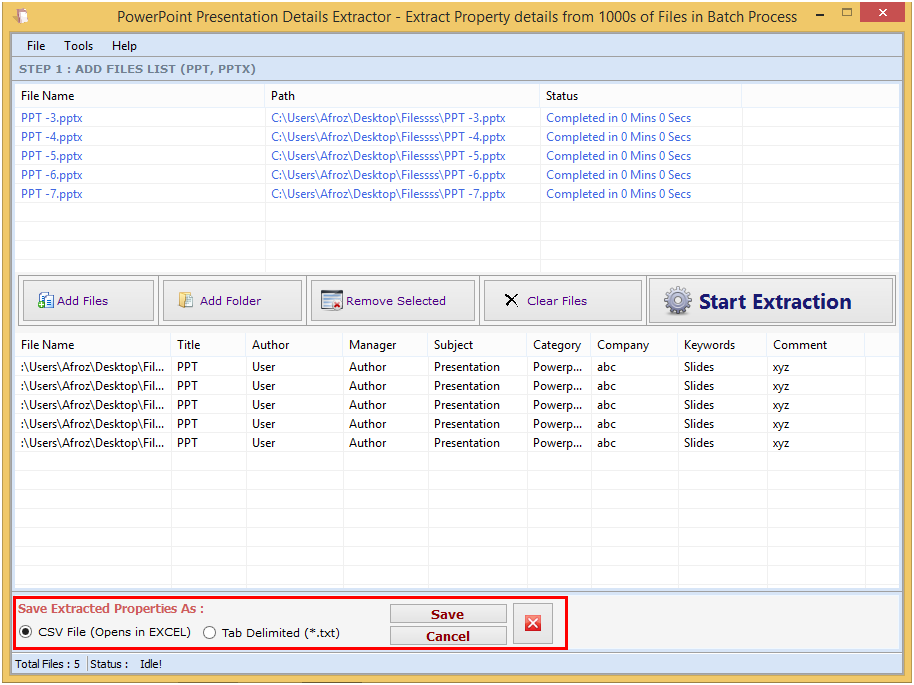
Task: Click the Idle! status text
Action: (x=151, y=664)
